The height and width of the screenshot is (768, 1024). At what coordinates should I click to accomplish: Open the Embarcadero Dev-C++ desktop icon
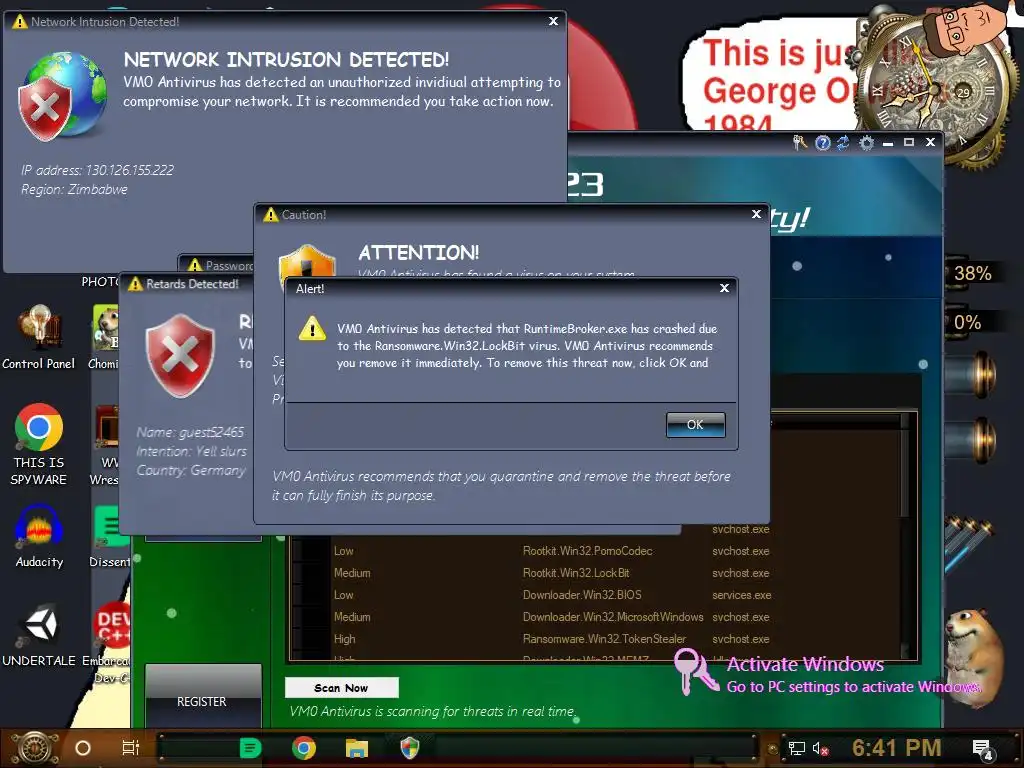[x=109, y=643]
